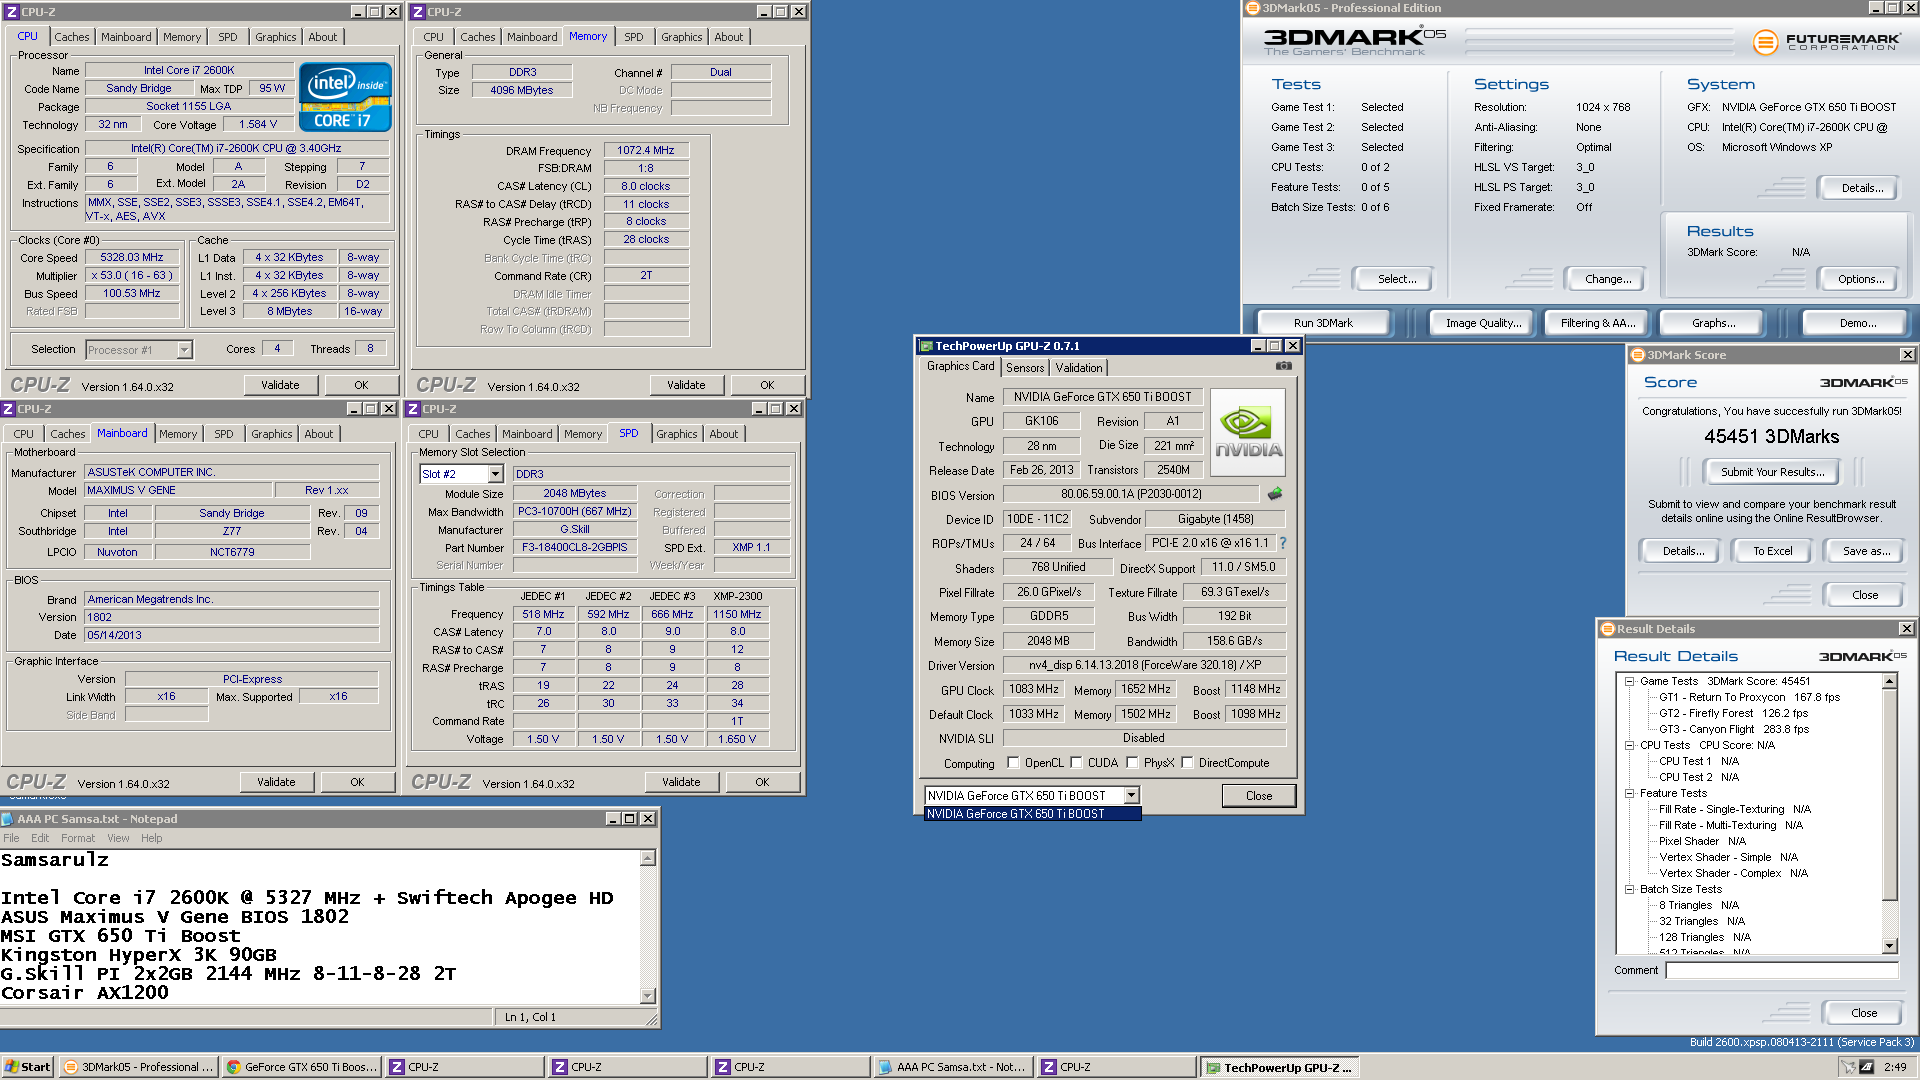Viewport: 1920px width, 1080px height.
Task: Open Processor #1 selection dropdown
Action: 184,350
